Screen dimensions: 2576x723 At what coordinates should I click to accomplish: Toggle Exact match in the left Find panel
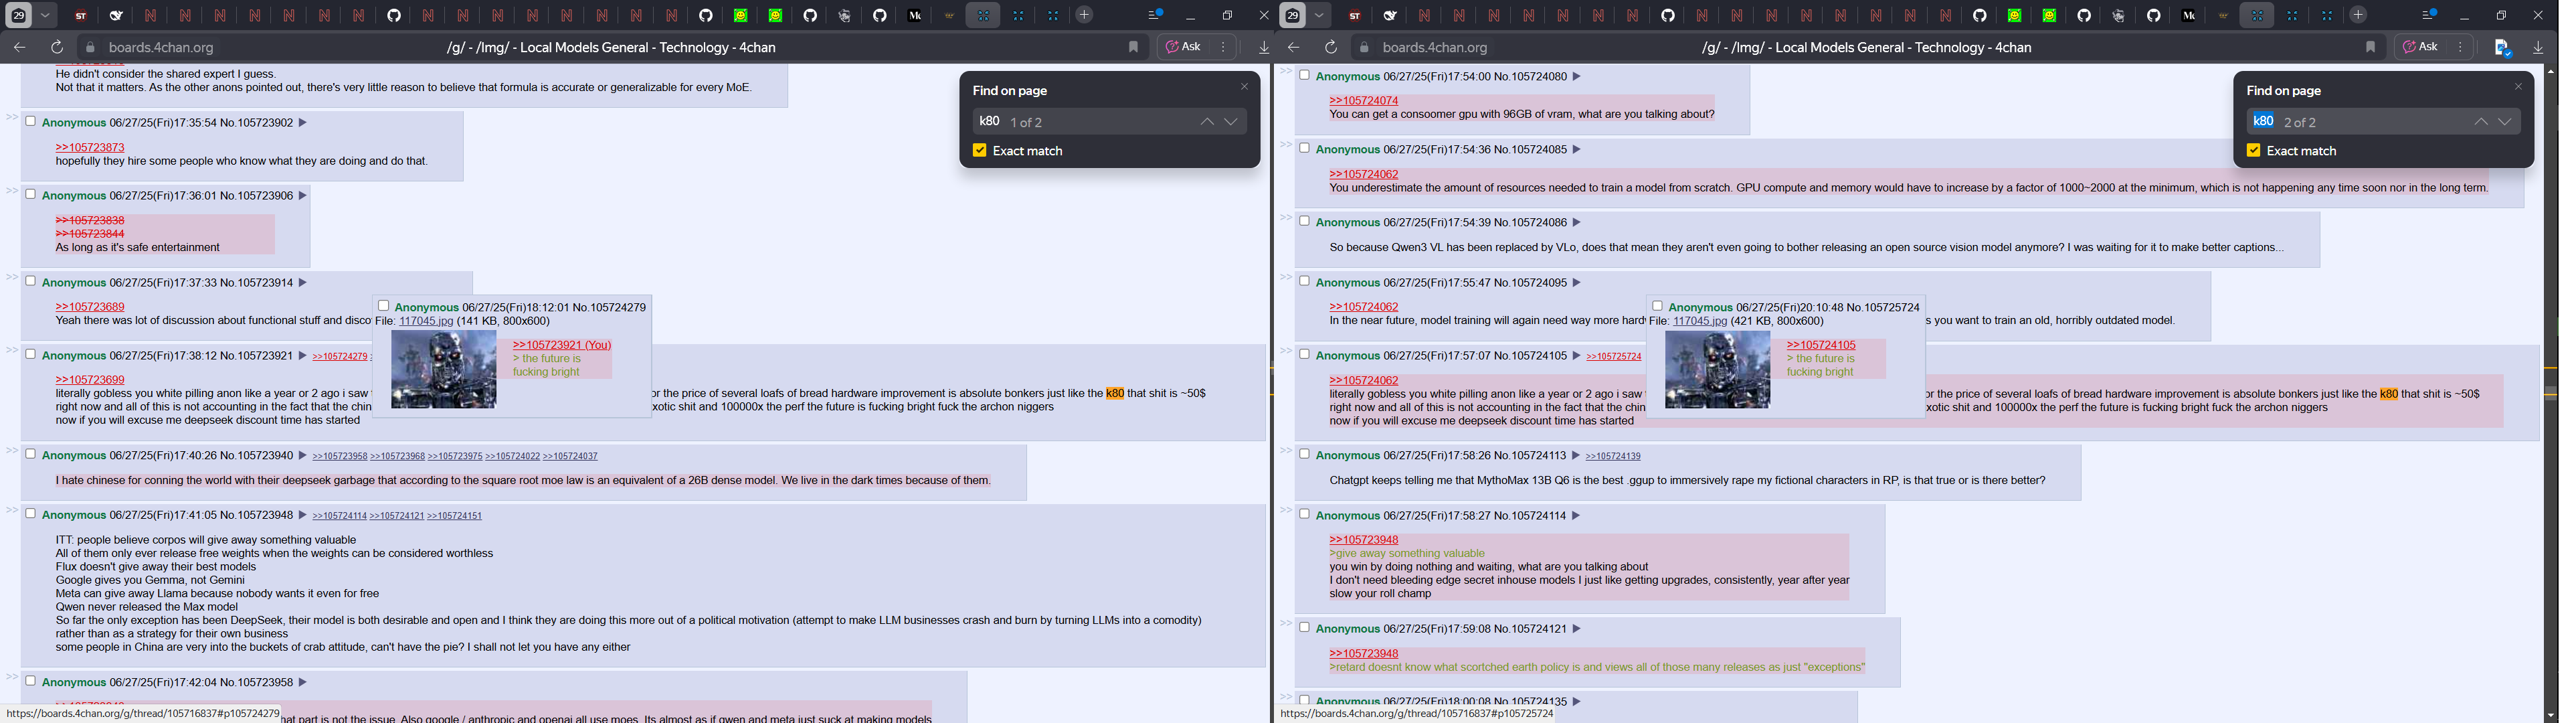click(x=980, y=150)
